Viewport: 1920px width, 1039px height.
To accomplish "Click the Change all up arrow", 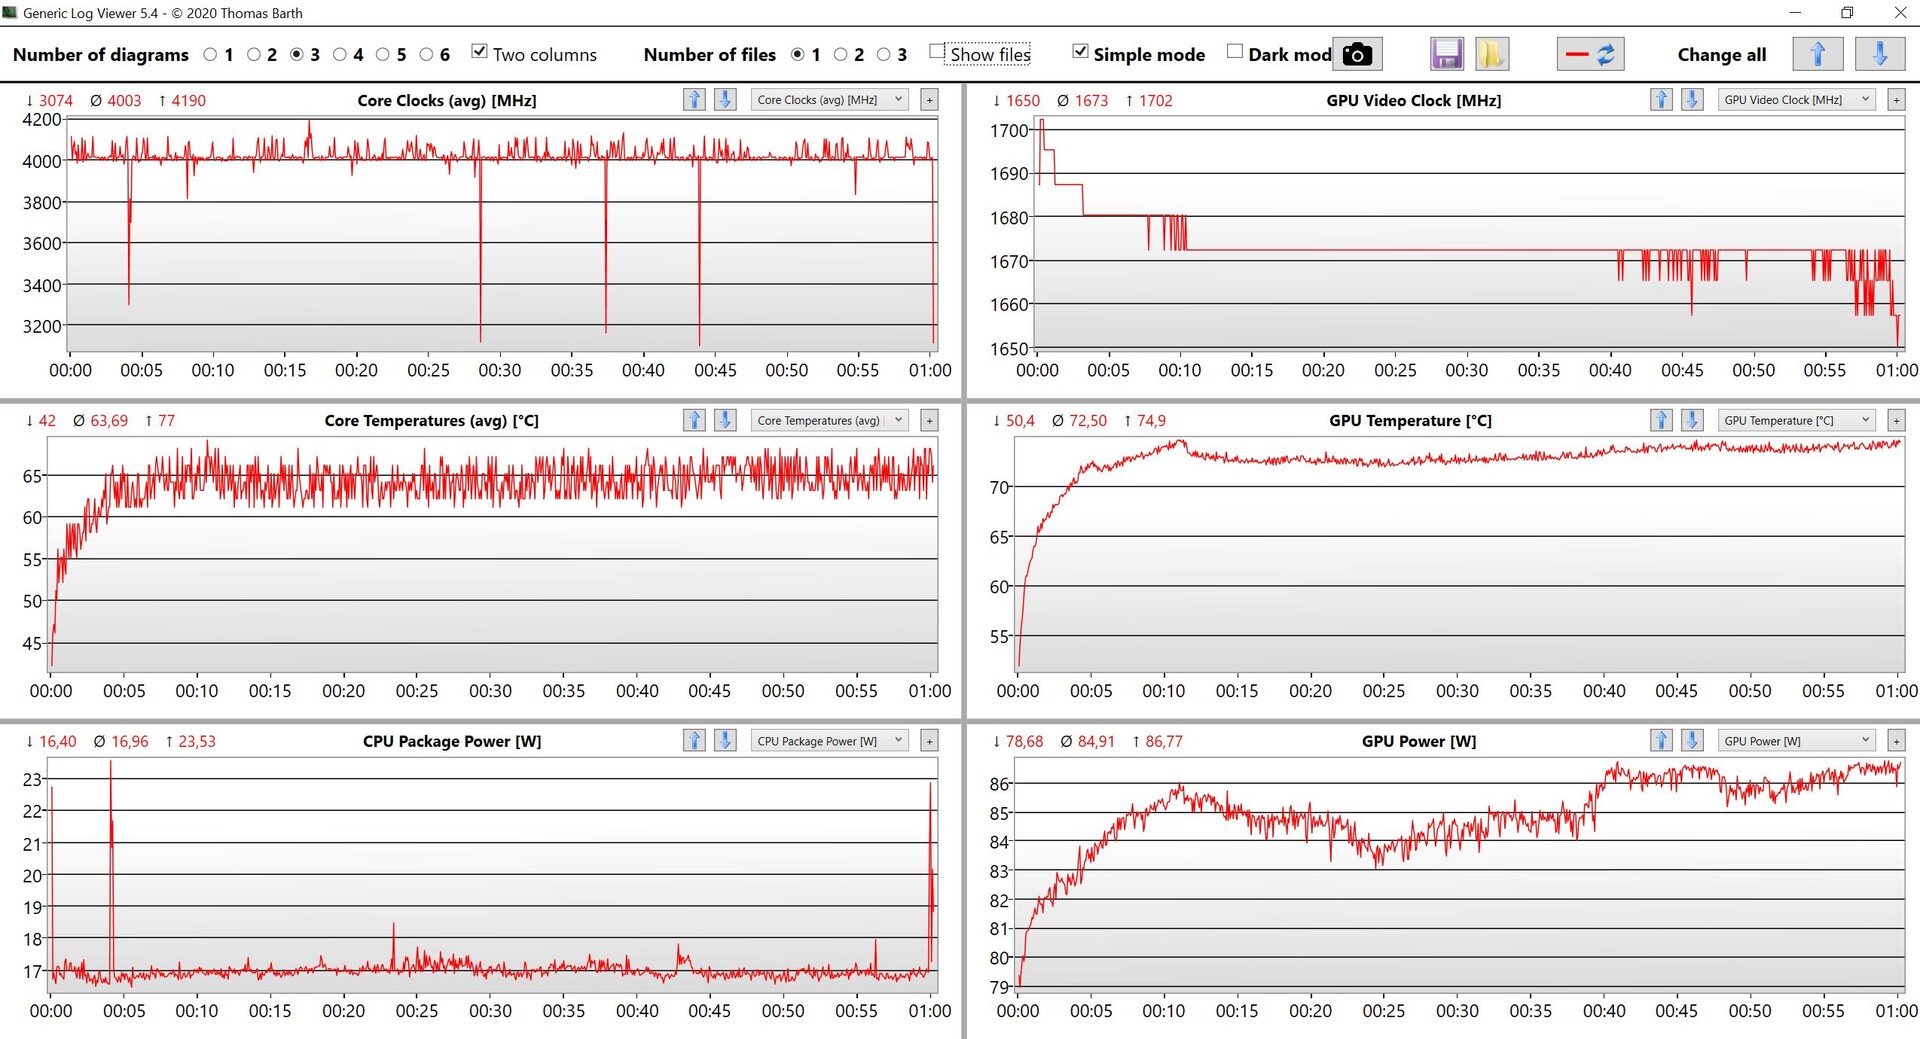I will 1817,54.
